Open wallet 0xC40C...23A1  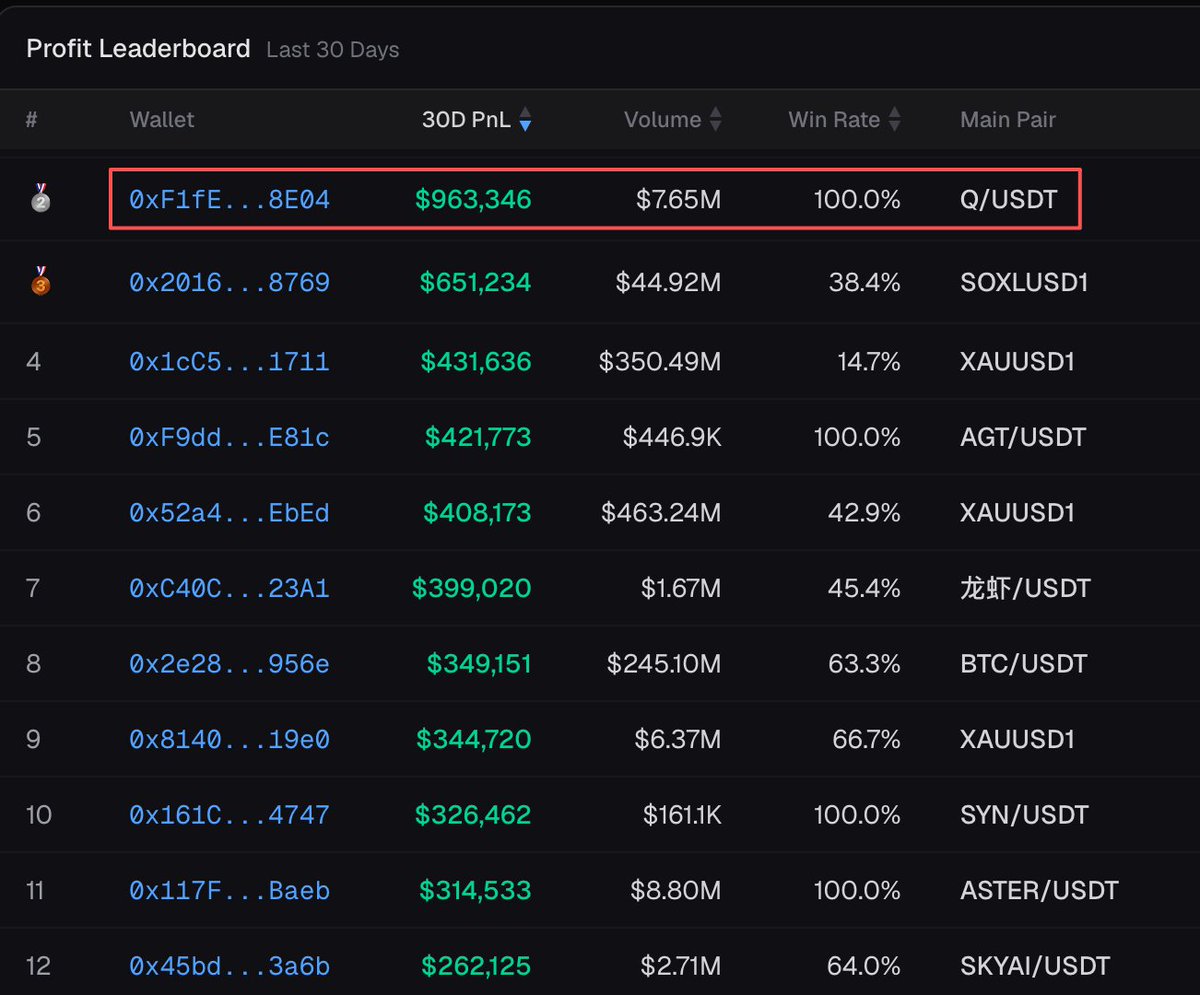(x=229, y=588)
